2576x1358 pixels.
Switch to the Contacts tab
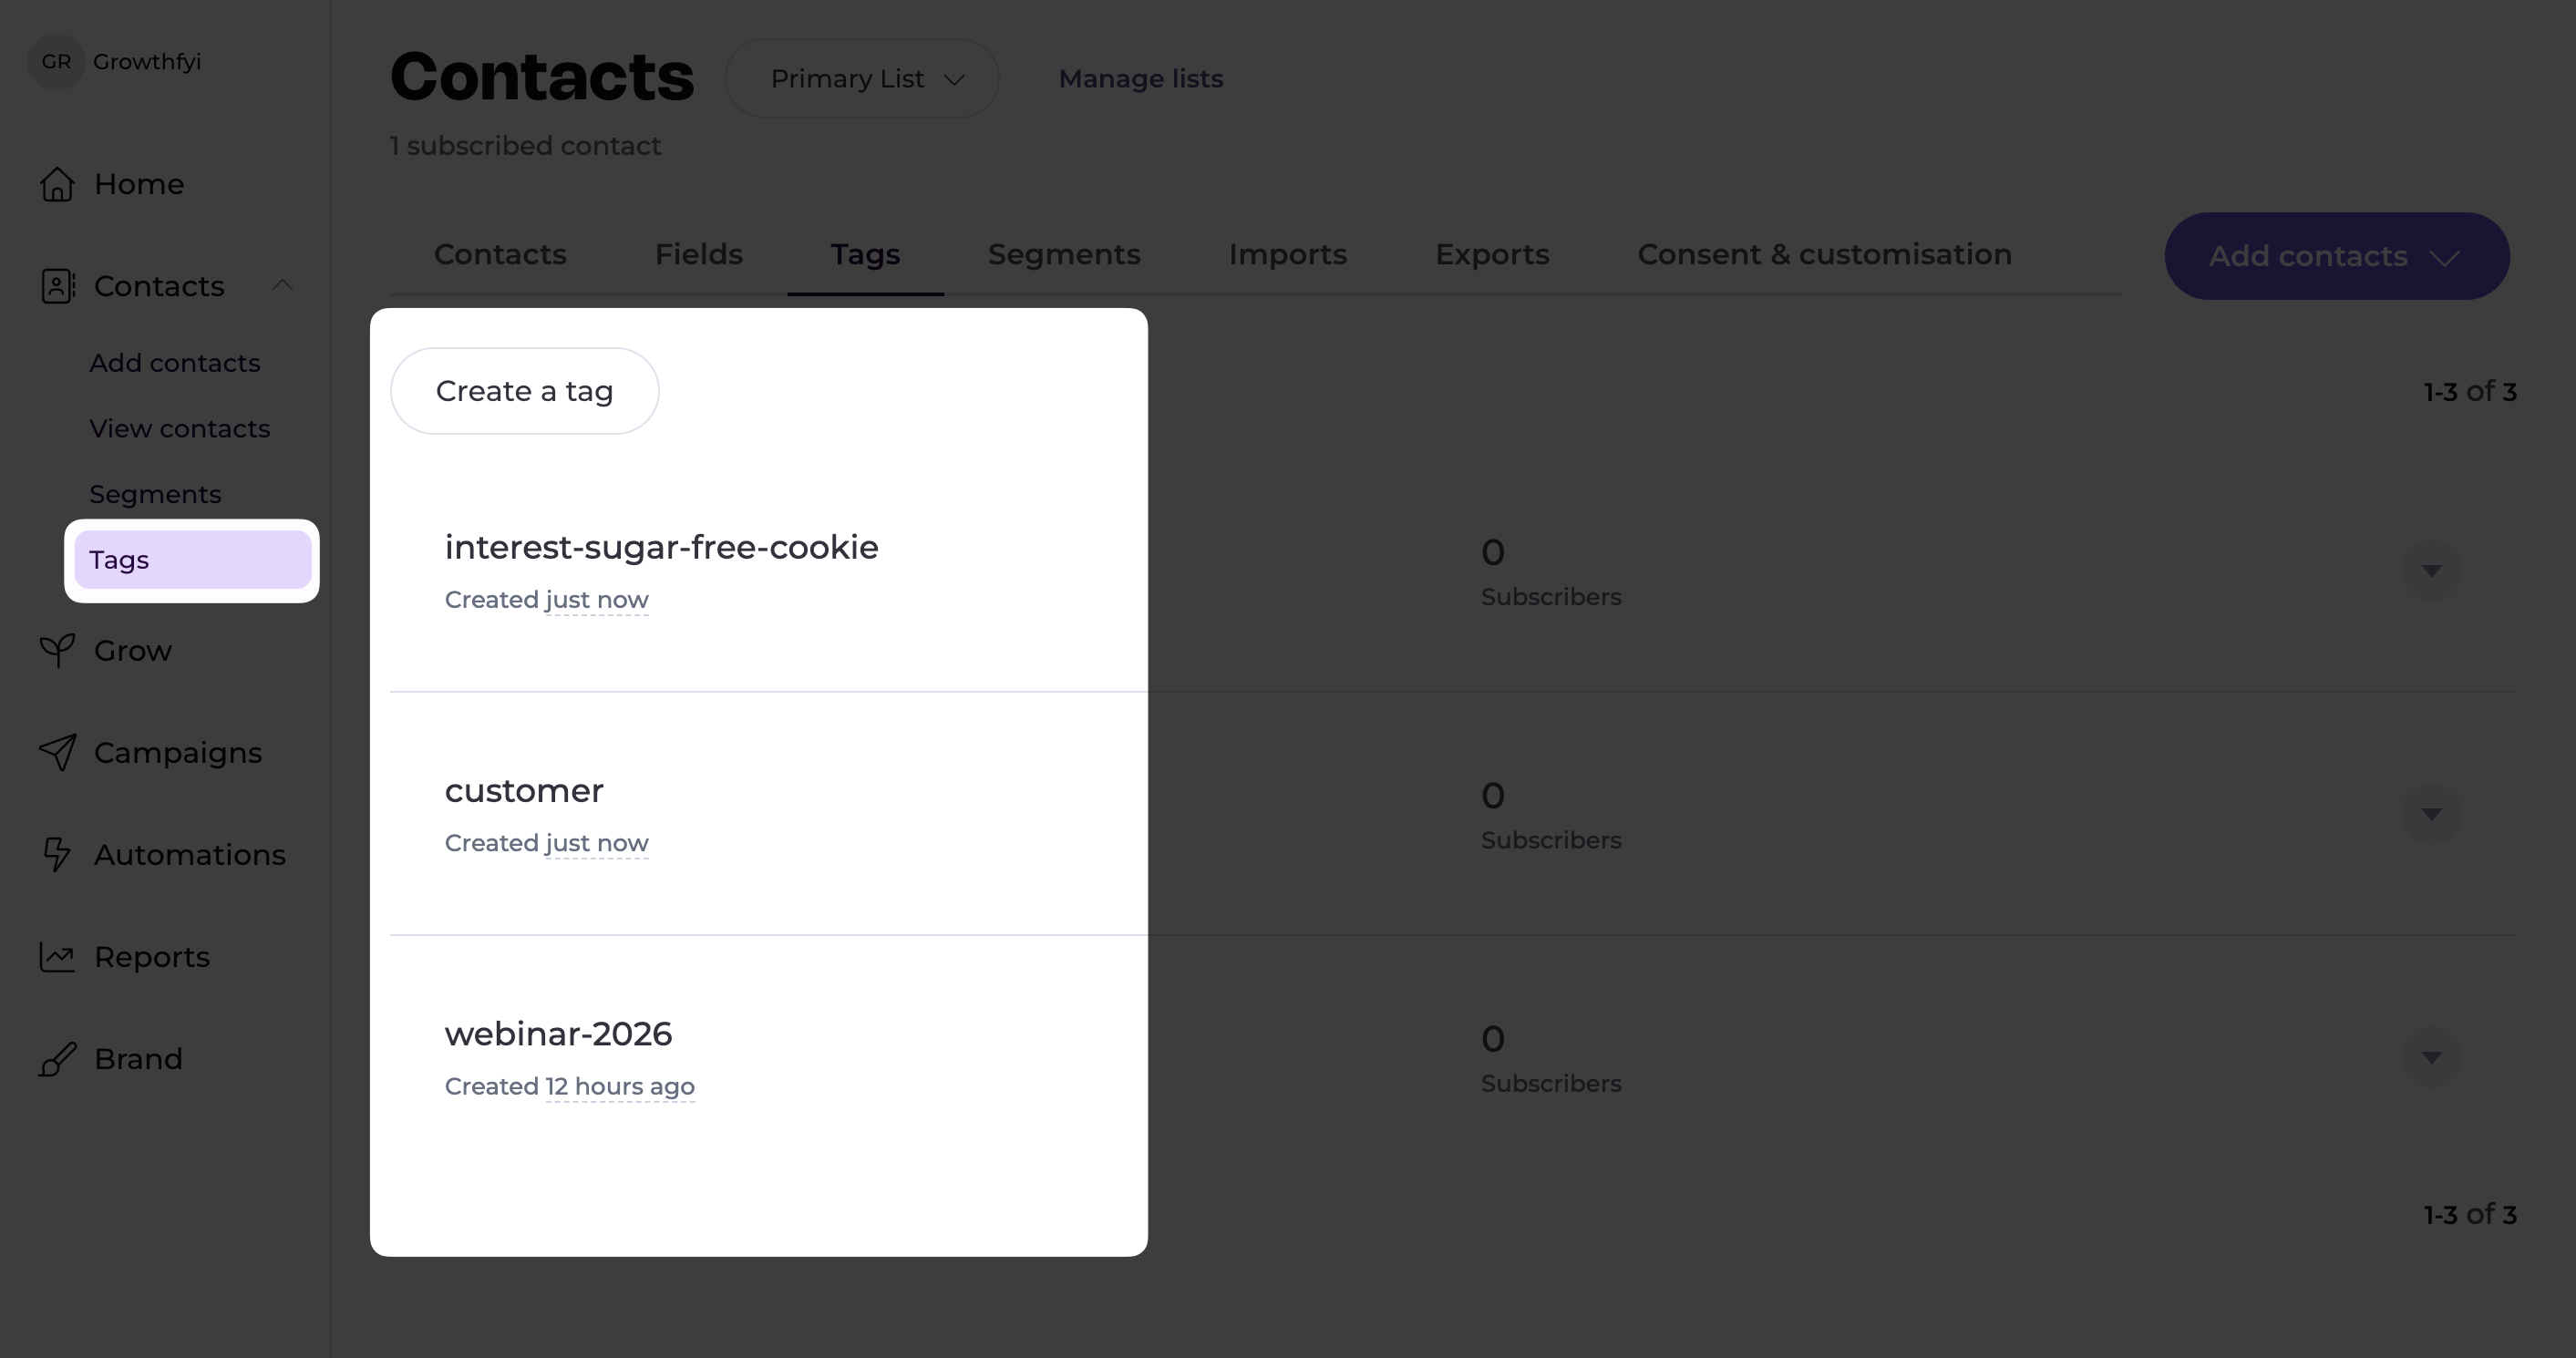pos(500,255)
